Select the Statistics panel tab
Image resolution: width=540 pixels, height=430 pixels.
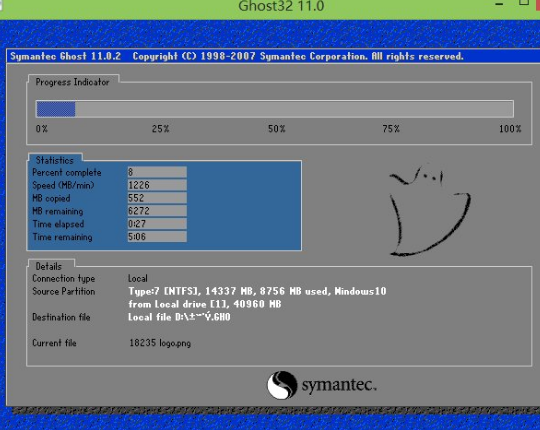(55, 160)
